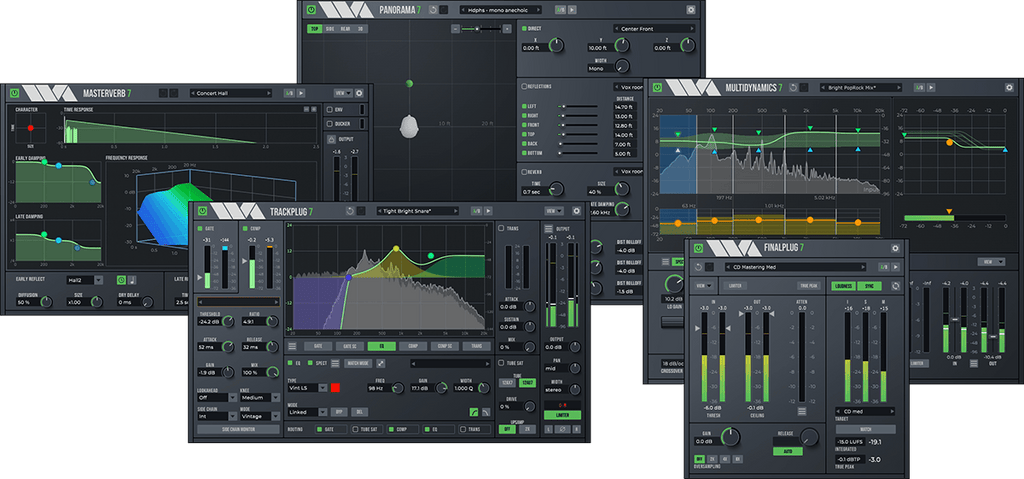Viewport: 1024px width, 479px height.
Task: Select the REAR view tab in Panorama
Action: point(345,29)
